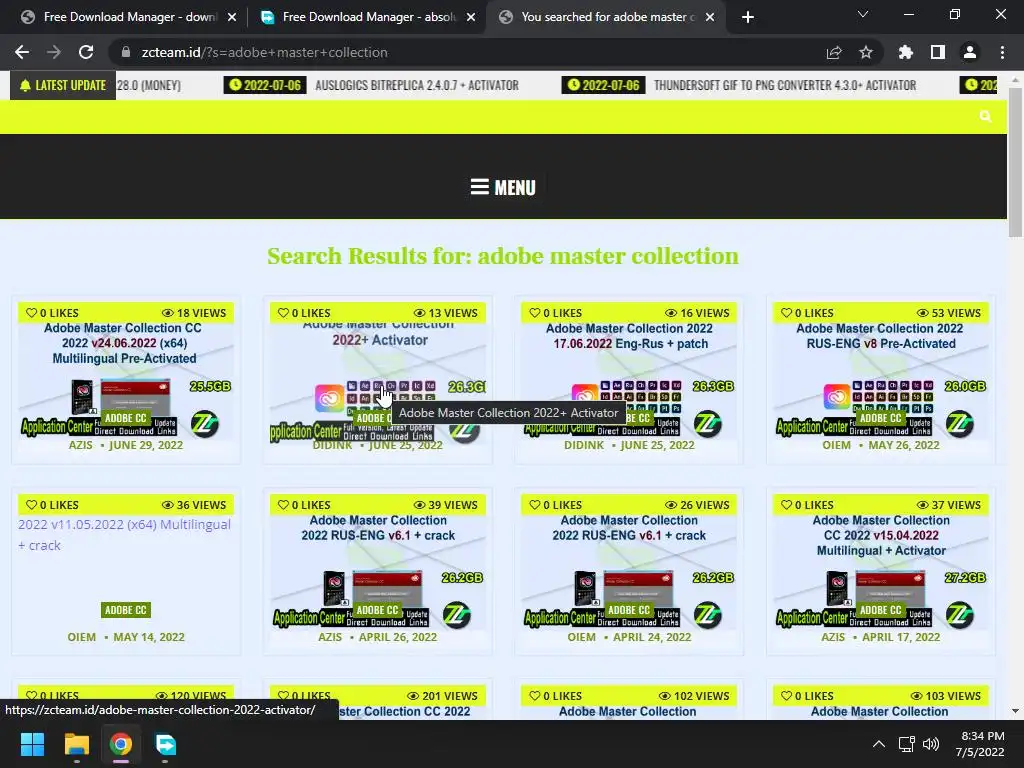Share this page via the share icon
The width and height of the screenshot is (1024, 768).
[834, 52]
